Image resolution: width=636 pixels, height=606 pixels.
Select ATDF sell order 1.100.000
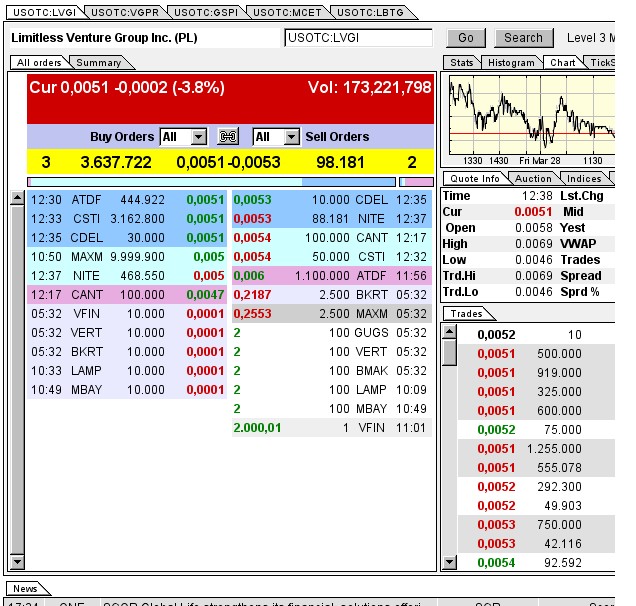pyautogui.click(x=332, y=276)
